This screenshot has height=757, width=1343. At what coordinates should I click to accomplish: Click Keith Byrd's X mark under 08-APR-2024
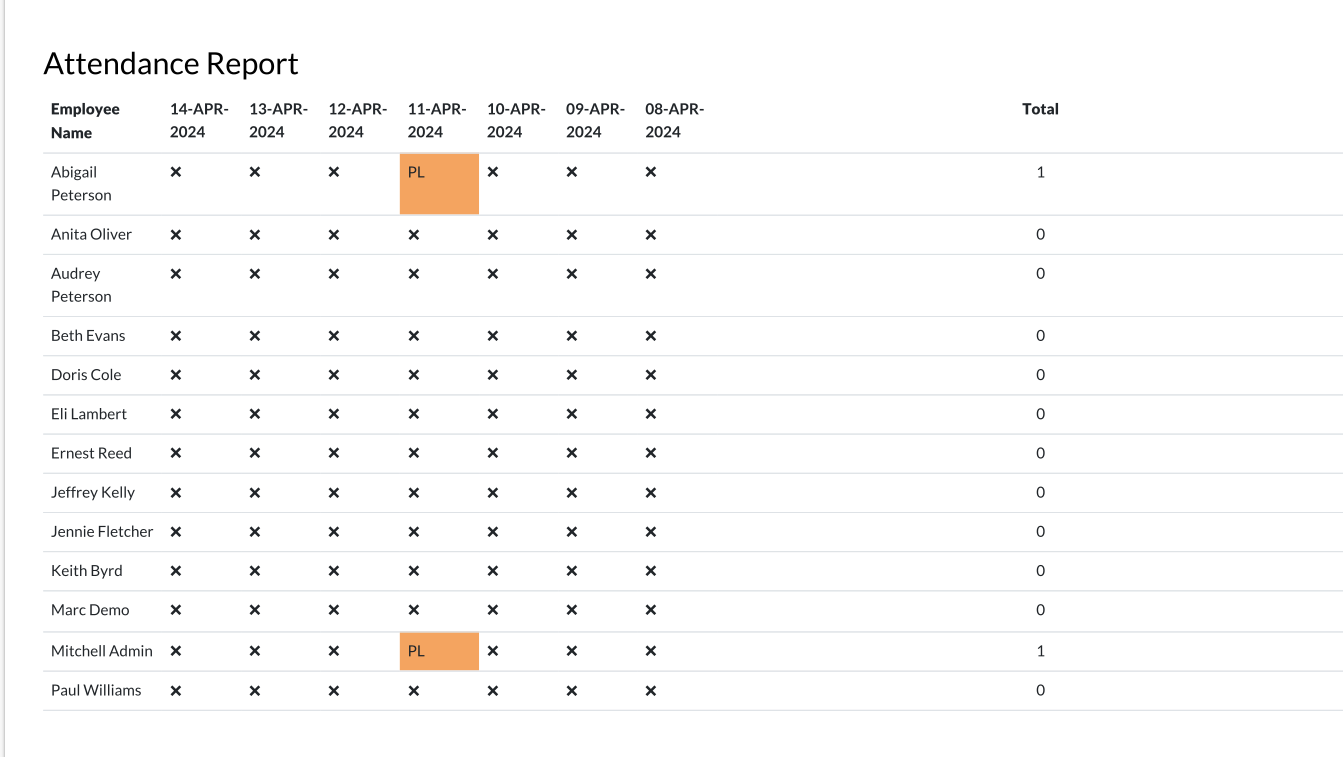pos(651,571)
